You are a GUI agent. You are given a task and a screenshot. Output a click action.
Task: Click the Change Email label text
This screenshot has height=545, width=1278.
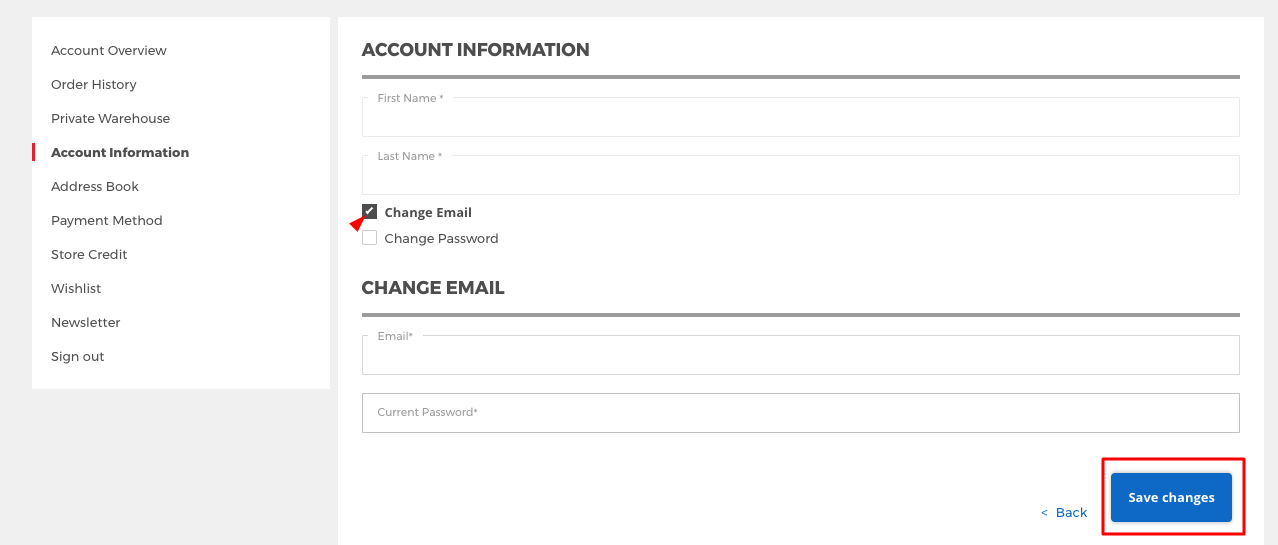pos(428,212)
